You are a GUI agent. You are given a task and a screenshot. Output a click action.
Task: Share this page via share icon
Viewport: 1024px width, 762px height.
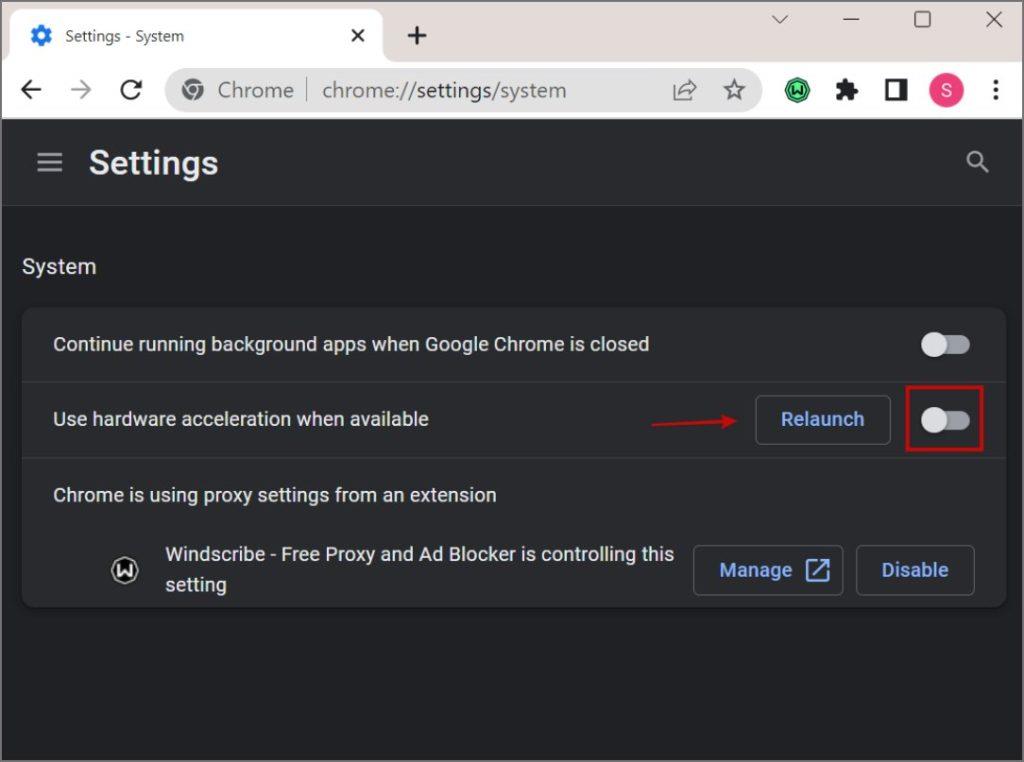point(684,89)
